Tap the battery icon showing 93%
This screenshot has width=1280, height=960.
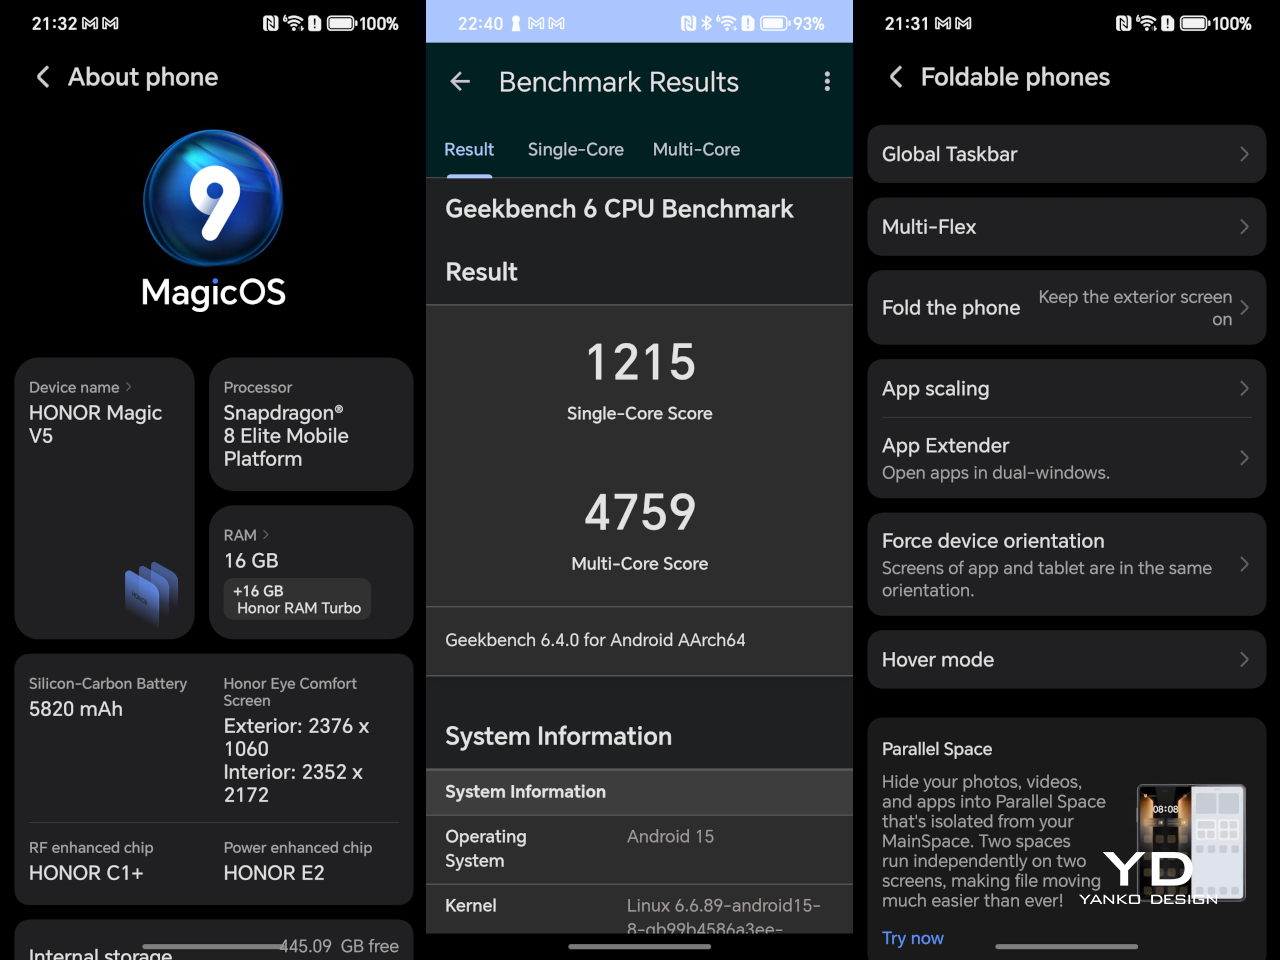[775, 23]
